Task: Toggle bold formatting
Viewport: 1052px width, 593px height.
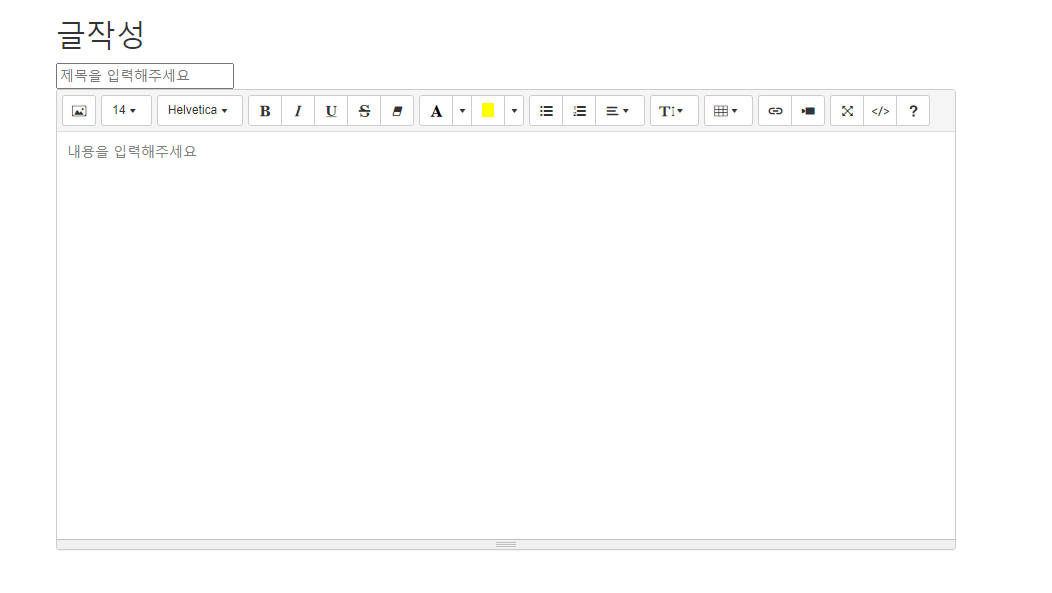Action: (x=265, y=111)
